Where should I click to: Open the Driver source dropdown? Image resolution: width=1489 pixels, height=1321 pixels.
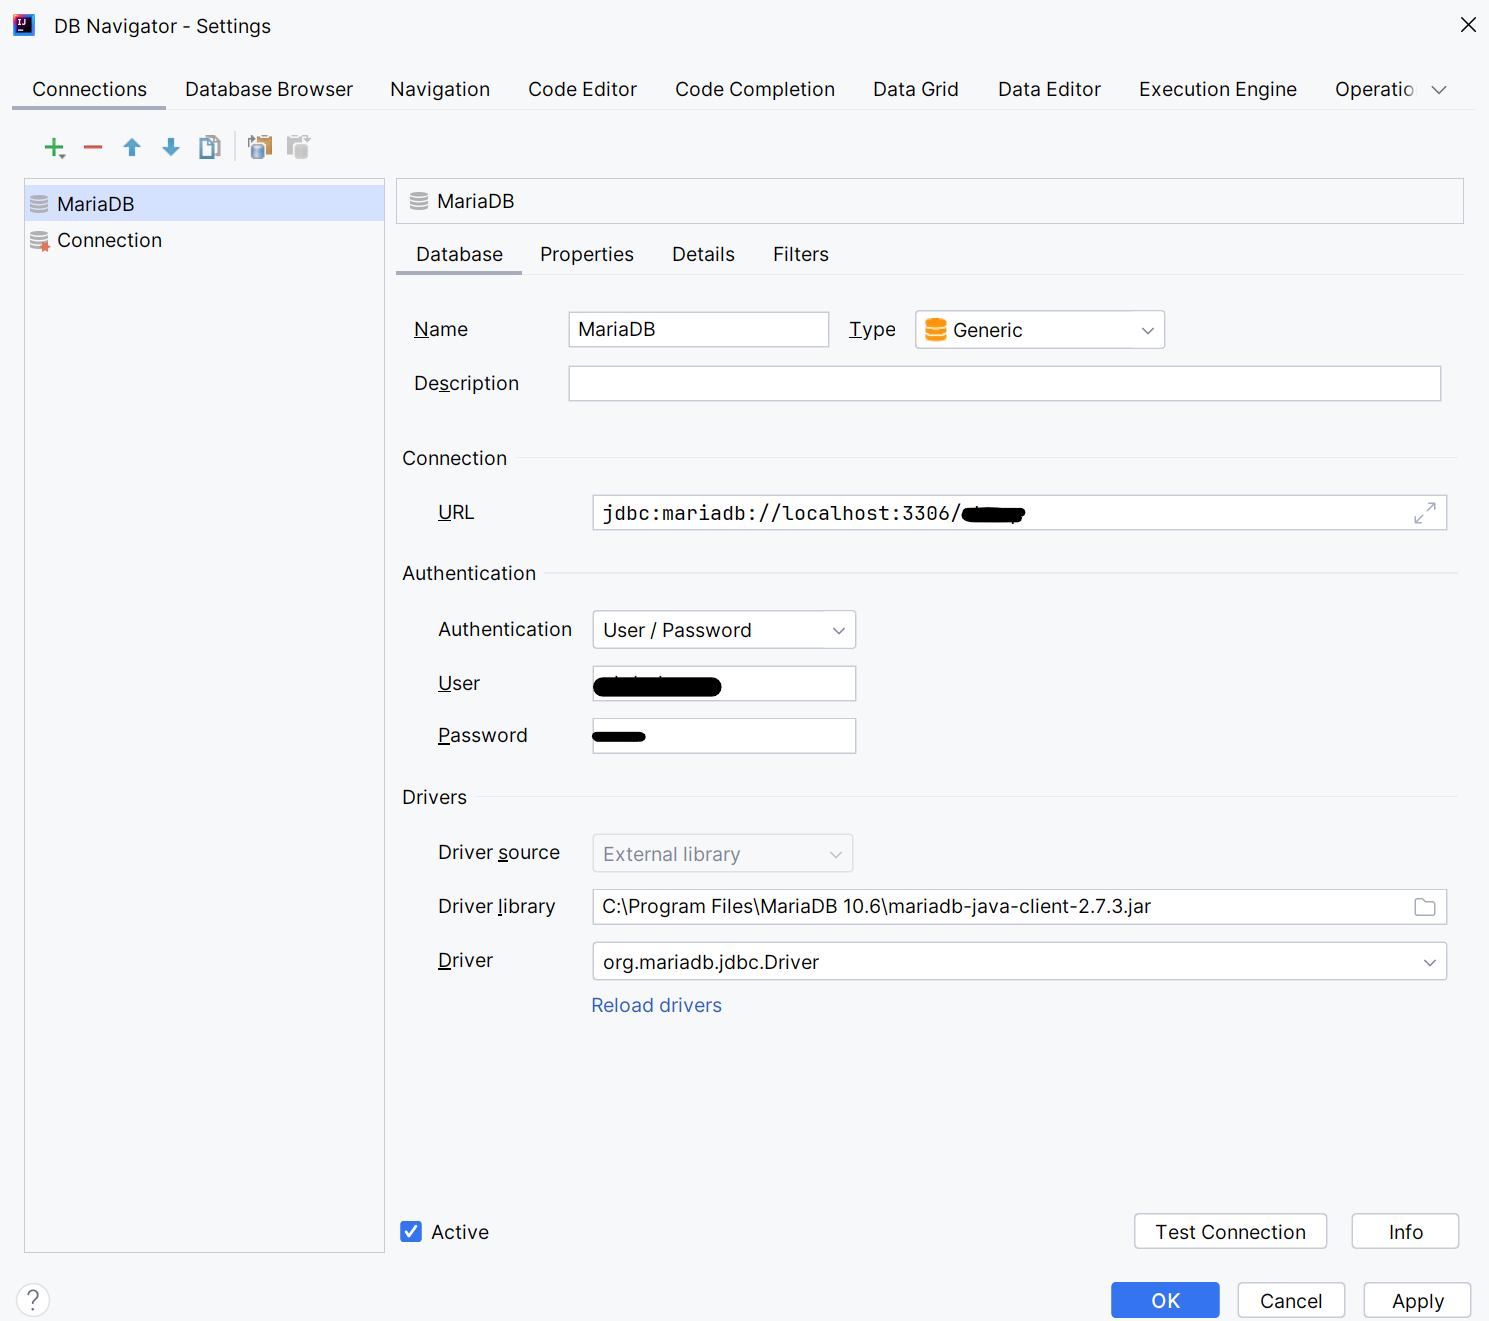[x=723, y=854]
